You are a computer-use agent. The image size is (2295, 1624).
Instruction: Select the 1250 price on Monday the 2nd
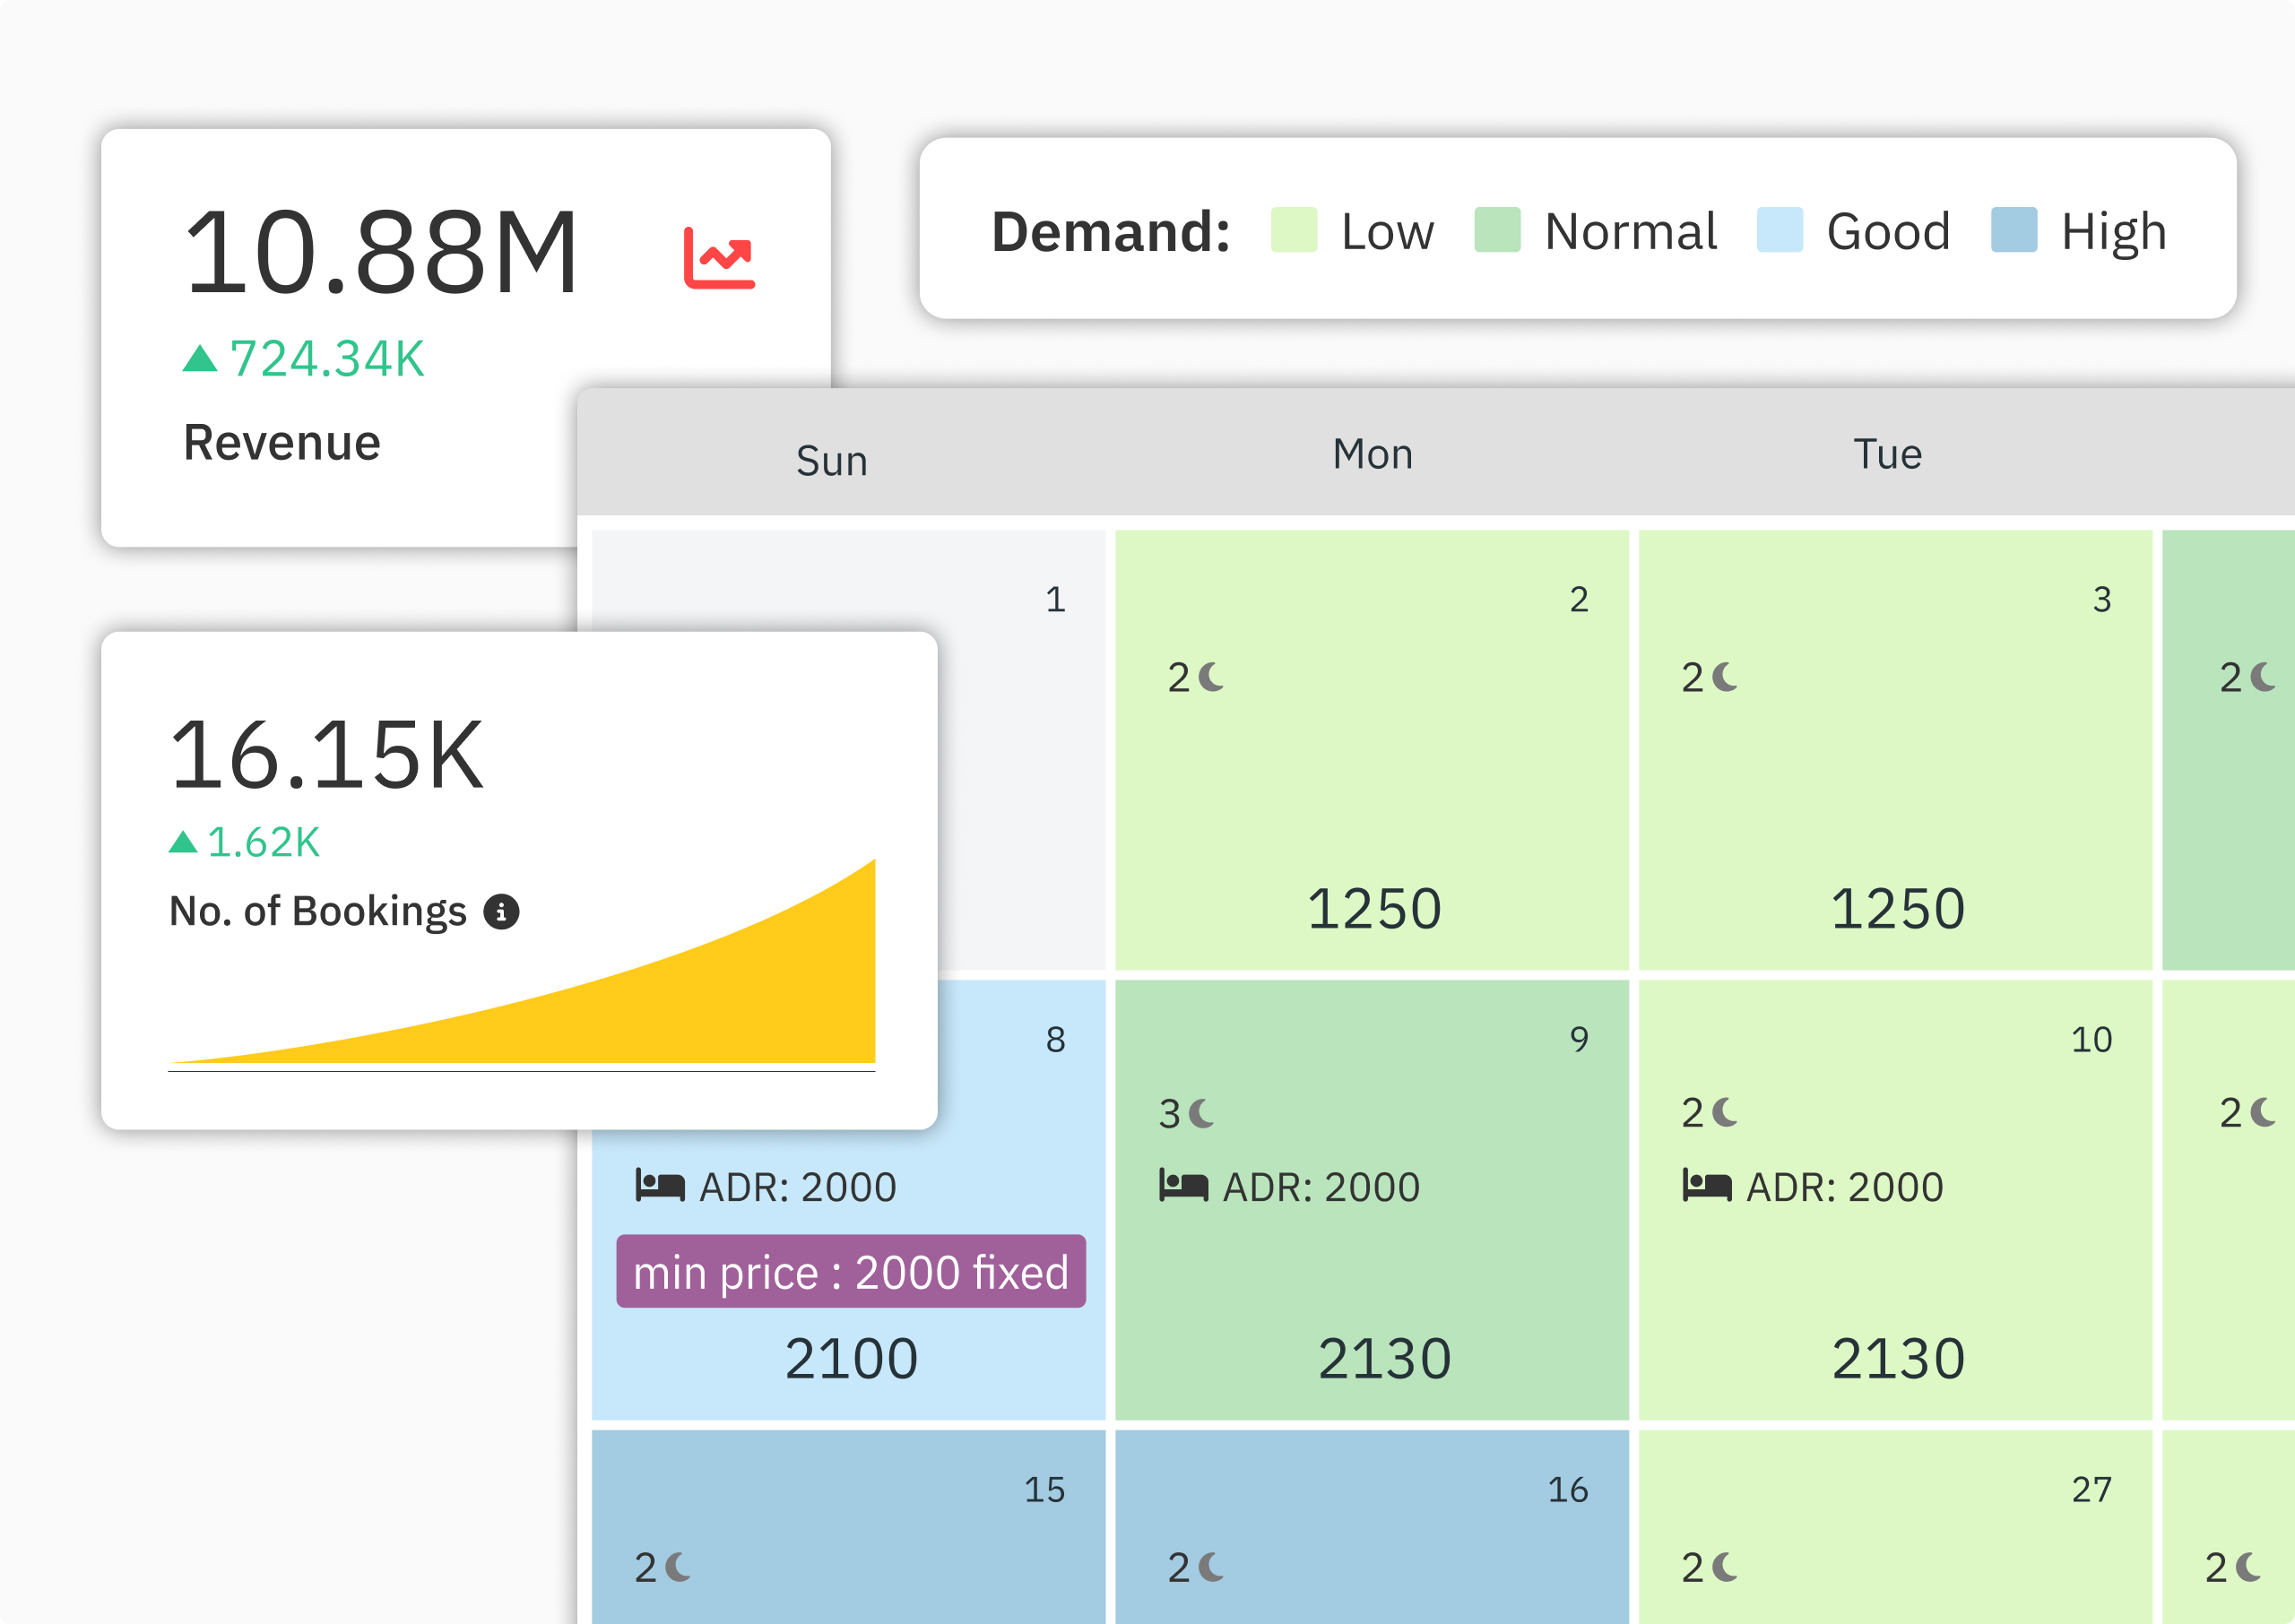1373,908
